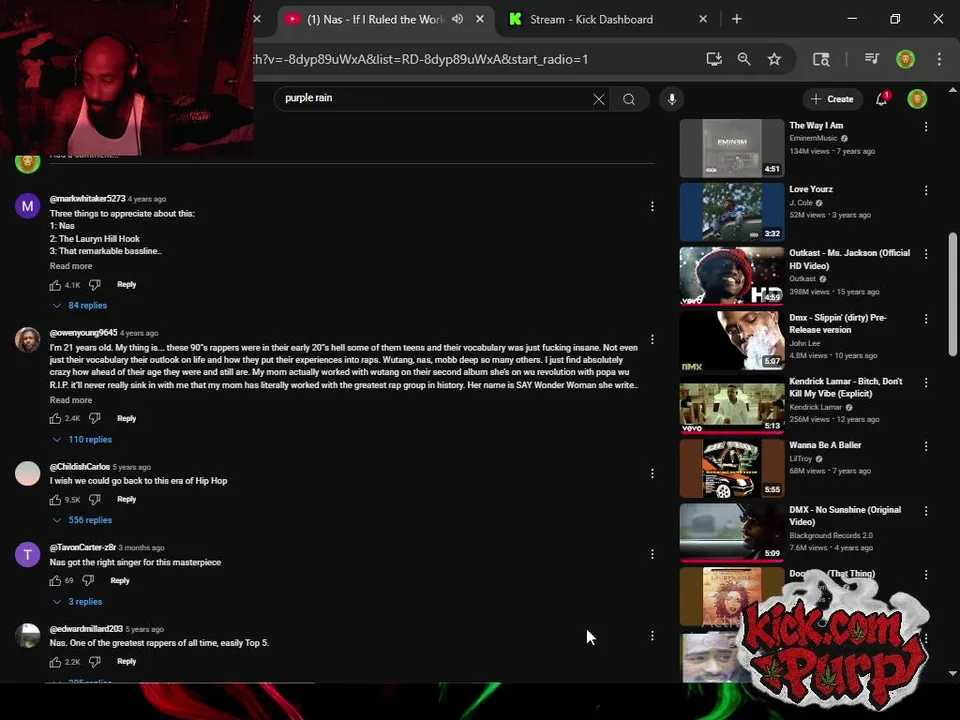This screenshot has height=720, width=960.
Task: Open Outkast Ms. Jackson video title
Action: 850,260
